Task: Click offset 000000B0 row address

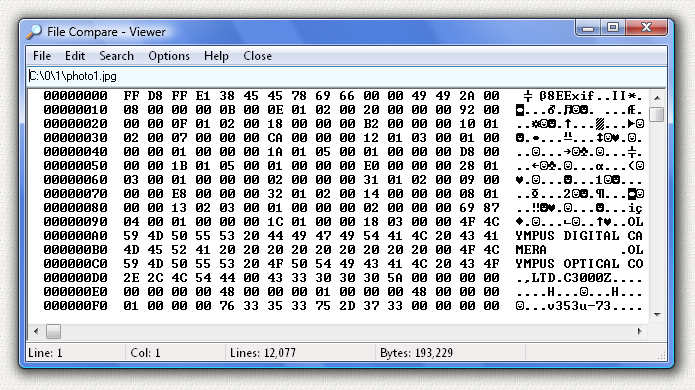Action: click(75, 250)
